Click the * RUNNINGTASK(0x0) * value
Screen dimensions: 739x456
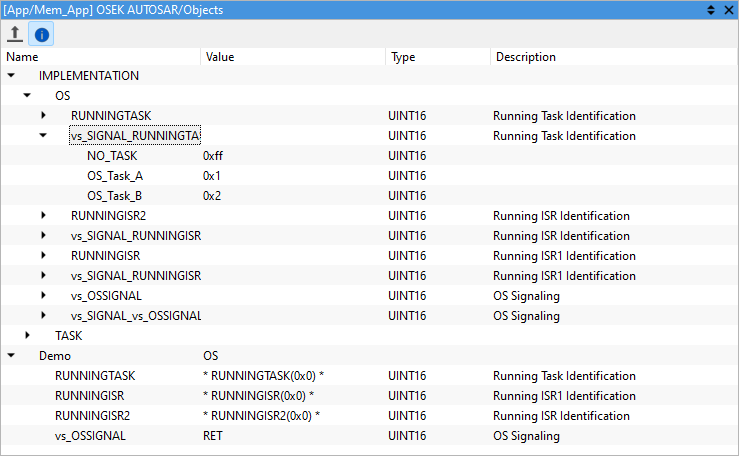(263, 376)
